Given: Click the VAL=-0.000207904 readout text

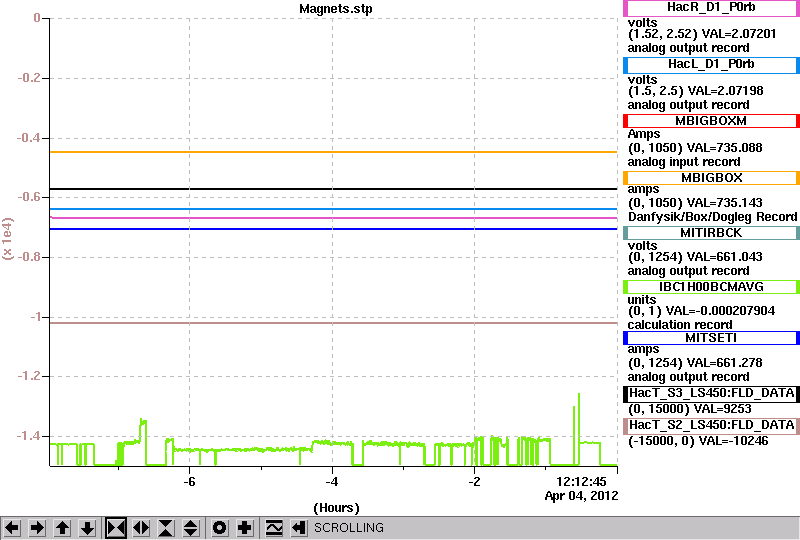Looking at the screenshot, I should (x=720, y=311).
